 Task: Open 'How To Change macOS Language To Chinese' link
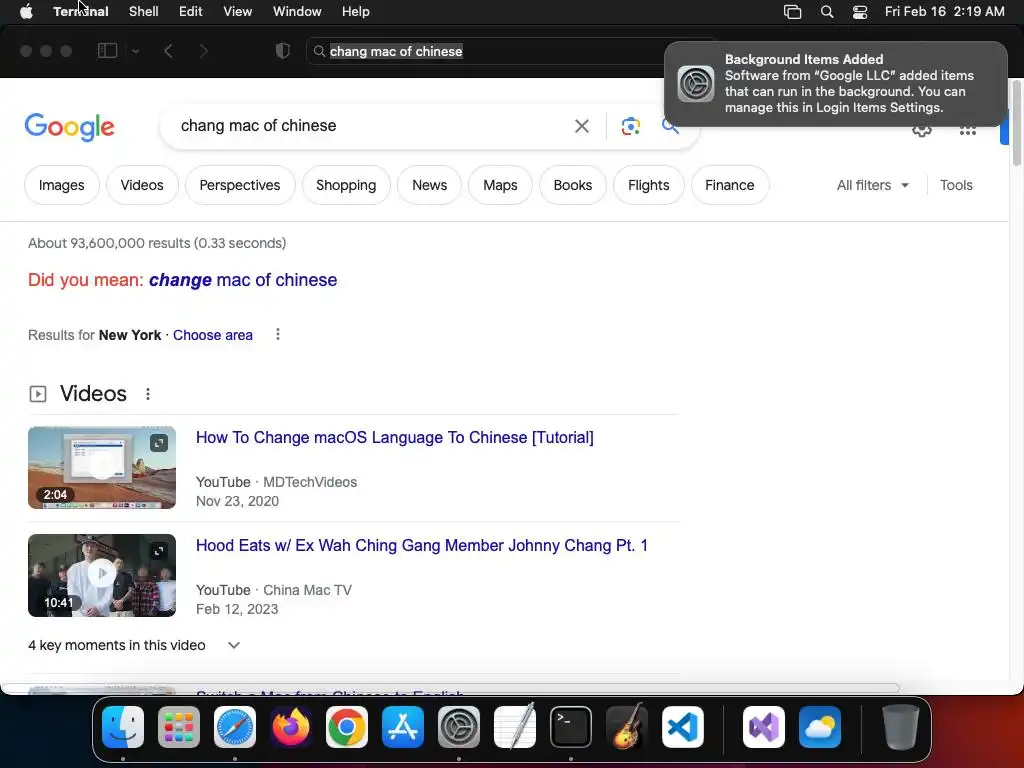394,438
